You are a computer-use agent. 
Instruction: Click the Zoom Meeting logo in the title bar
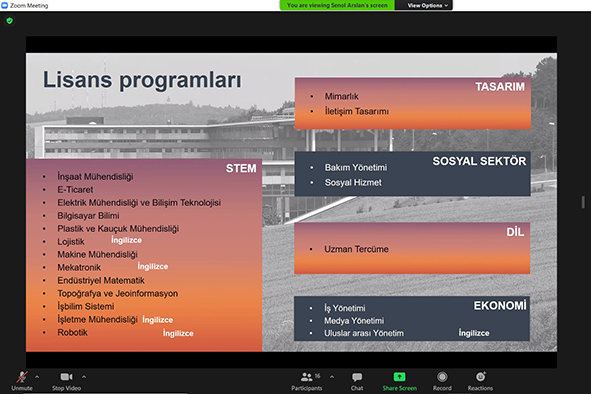click(x=5, y=5)
